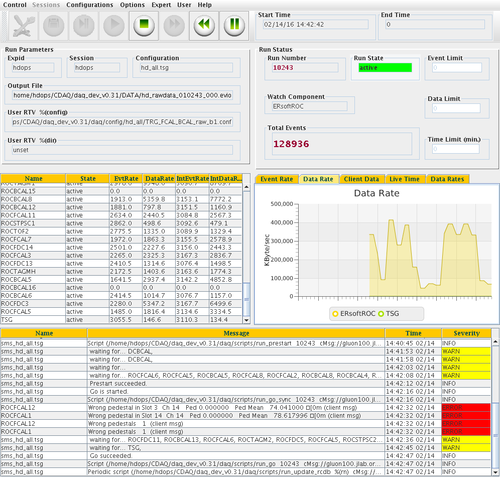Sort component table by Name column header
The height and width of the screenshot is (477, 500).
(x=33, y=179)
